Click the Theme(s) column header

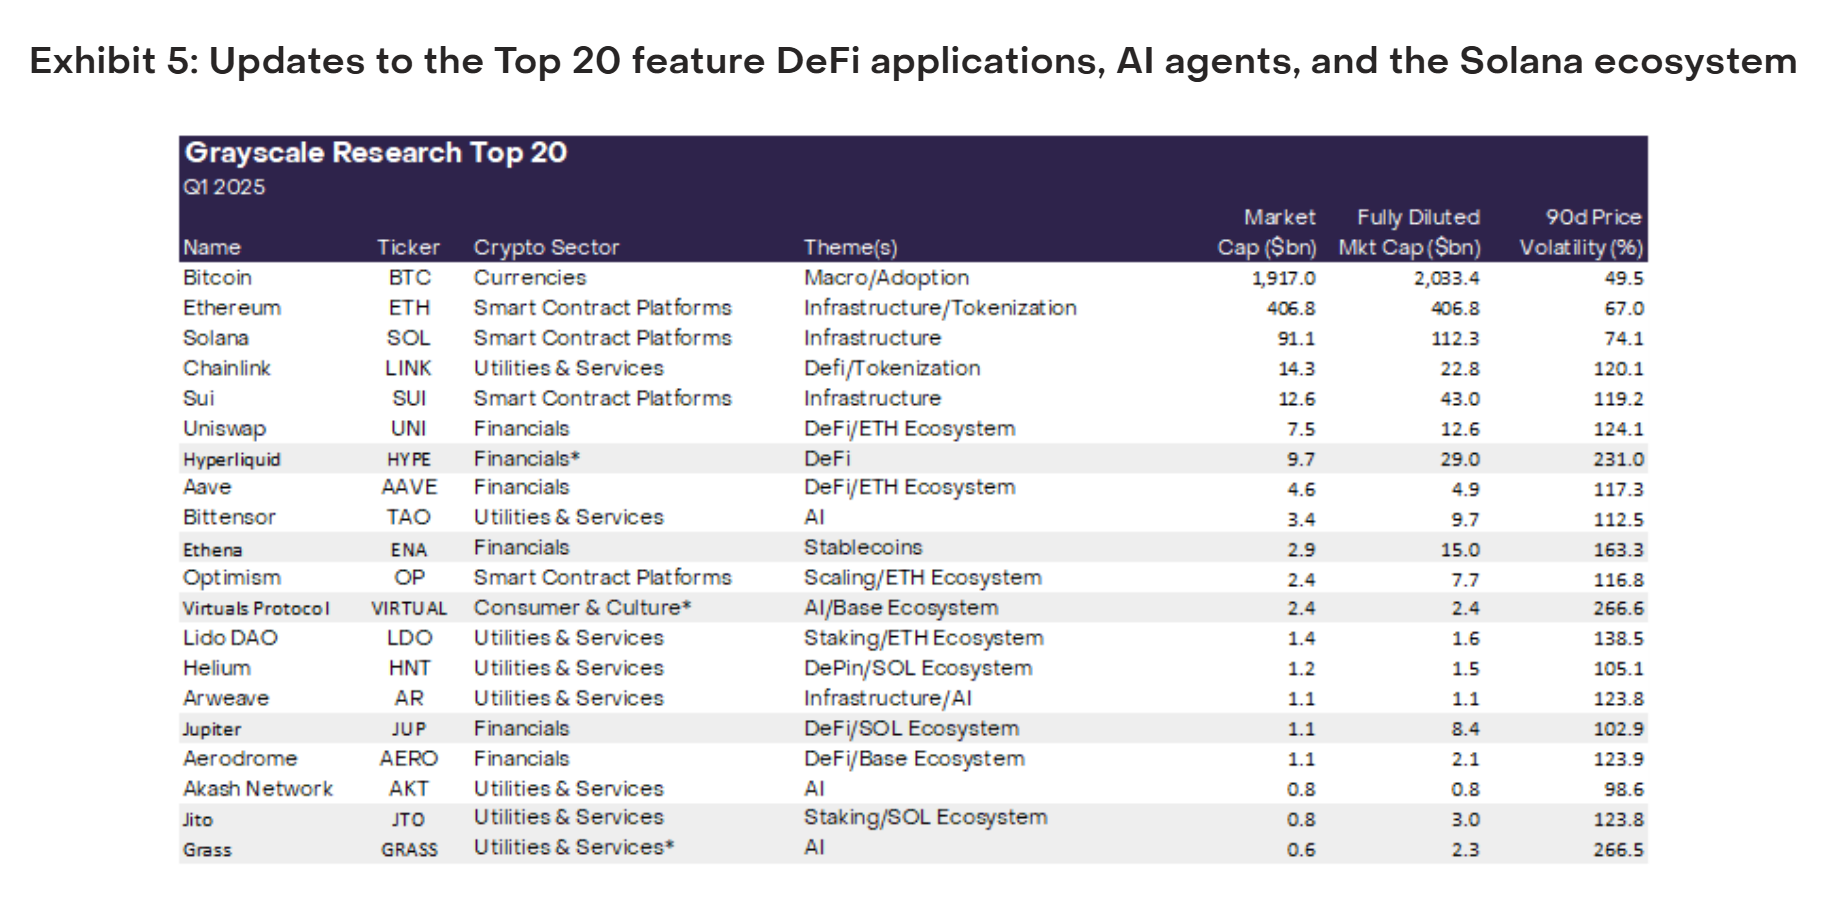tap(851, 248)
